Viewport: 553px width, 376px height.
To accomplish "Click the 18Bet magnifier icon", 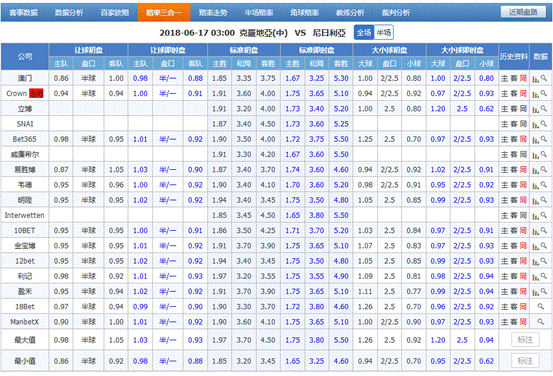I will coord(540,307).
